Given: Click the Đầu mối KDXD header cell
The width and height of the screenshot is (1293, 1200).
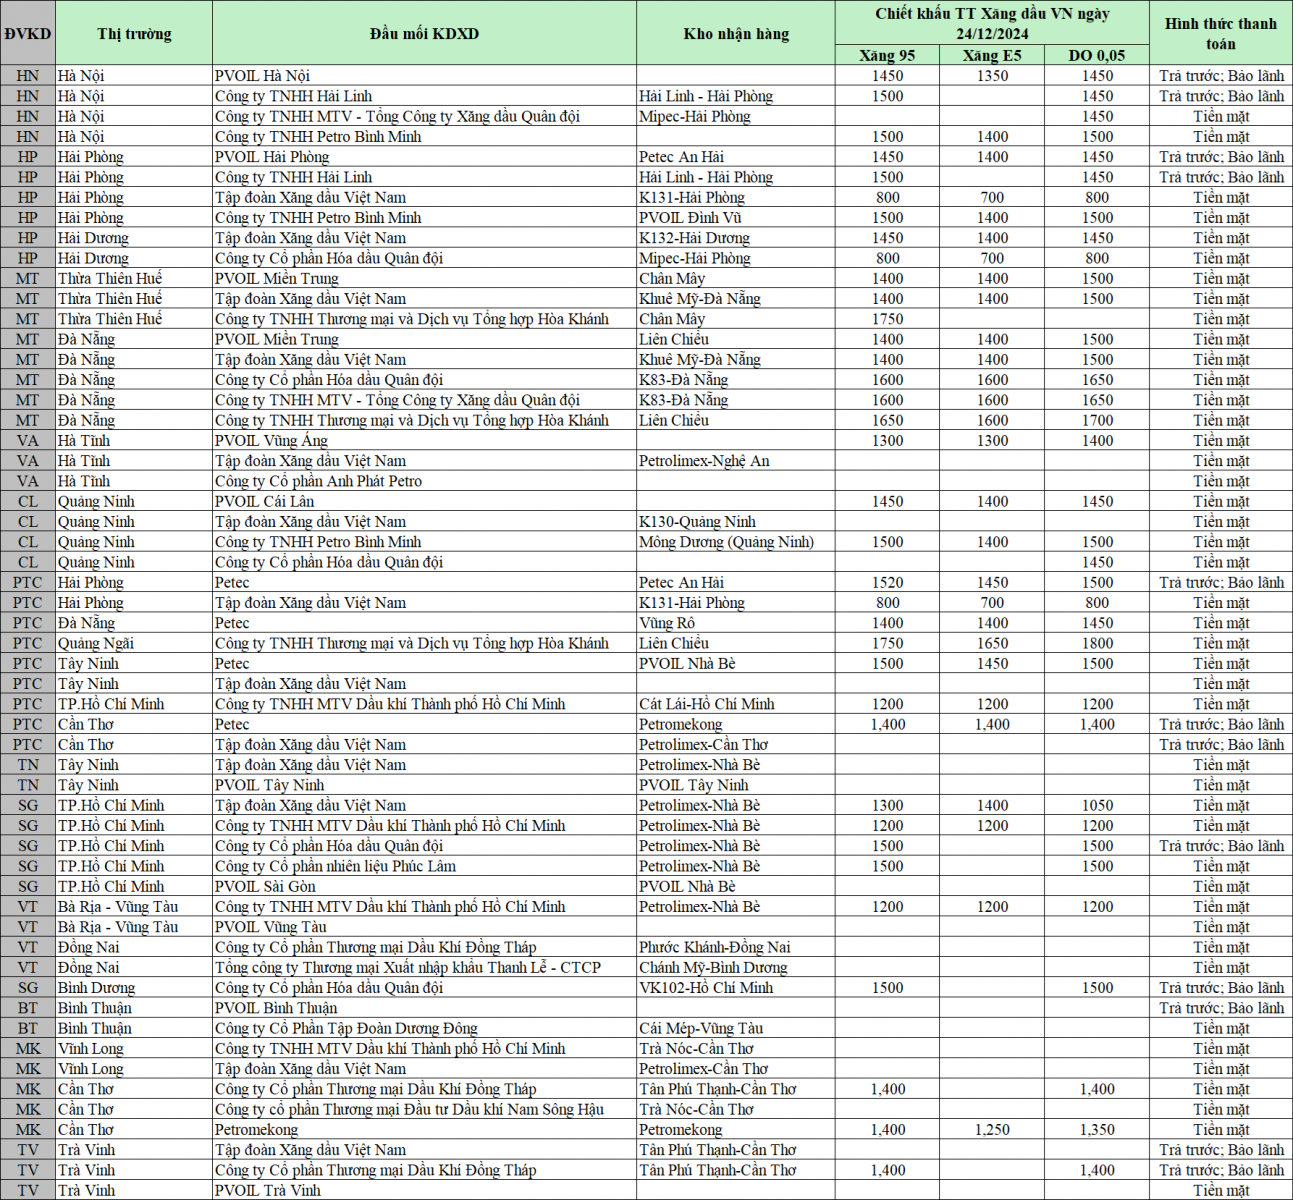Looking at the screenshot, I should 424,33.
